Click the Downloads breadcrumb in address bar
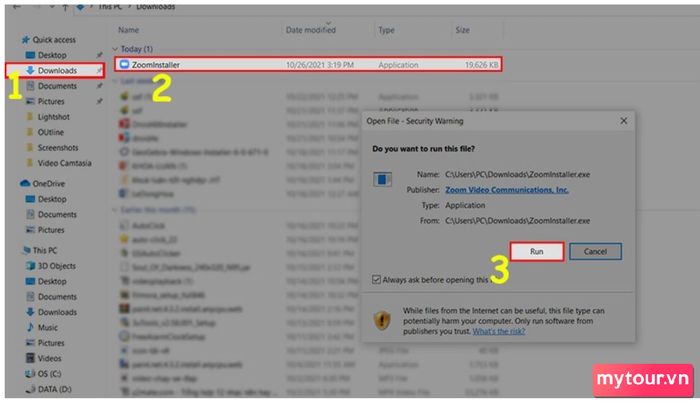The image size is (700, 405). pyautogui.click(x=155, y=7)
